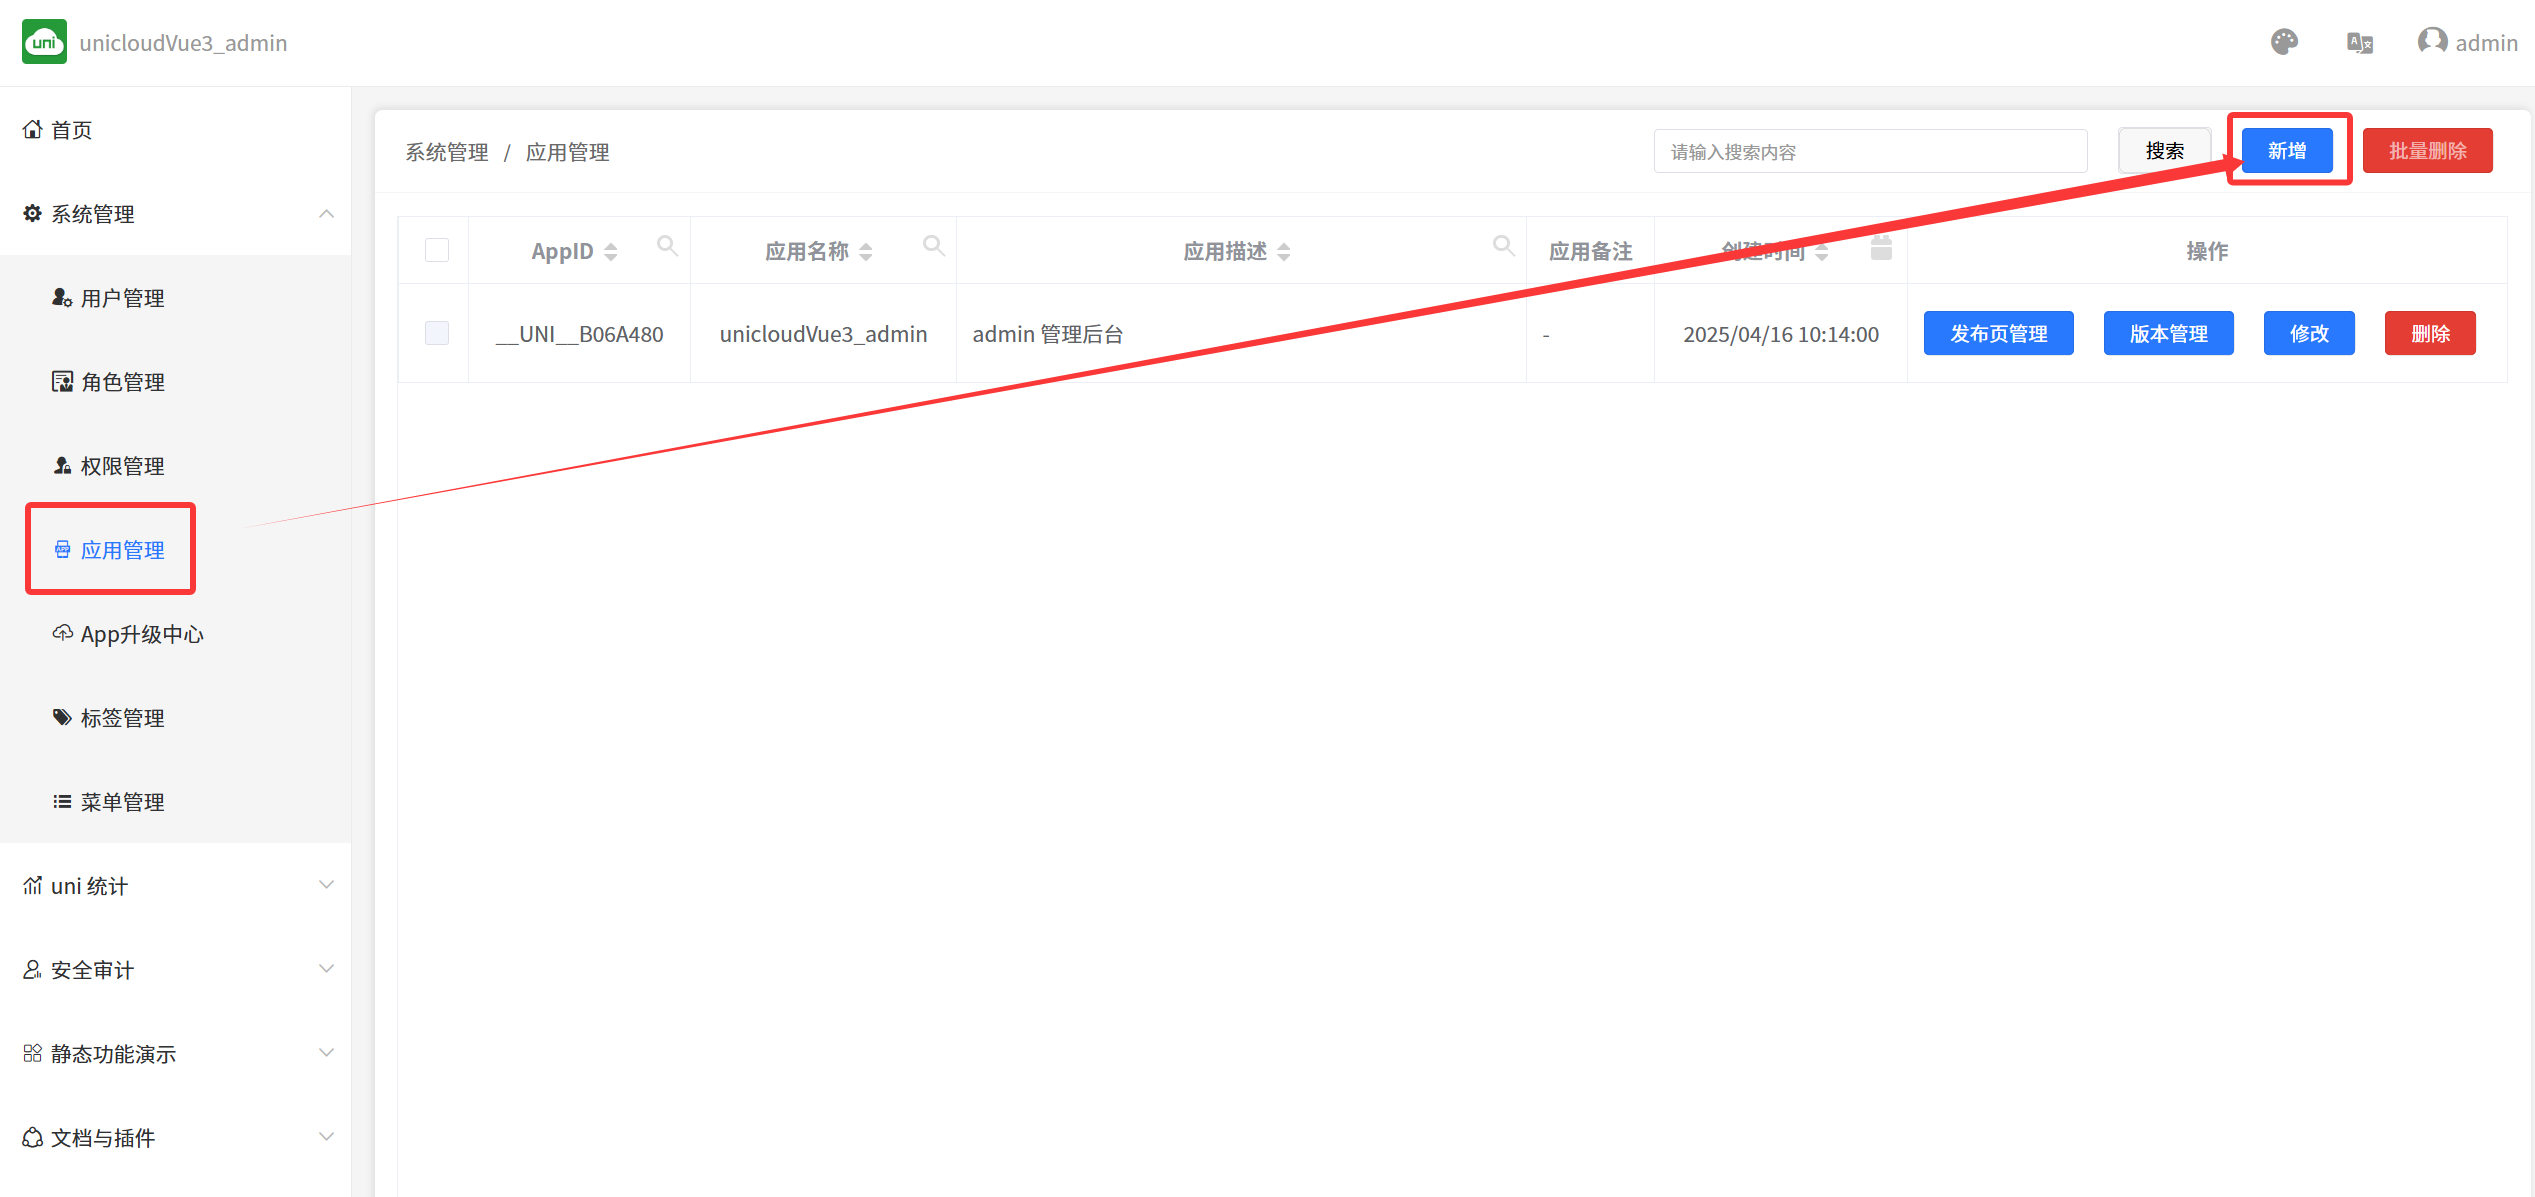Open the 创建时间 calendar filter icon

pyautogui.click(x=1880, y=248)
